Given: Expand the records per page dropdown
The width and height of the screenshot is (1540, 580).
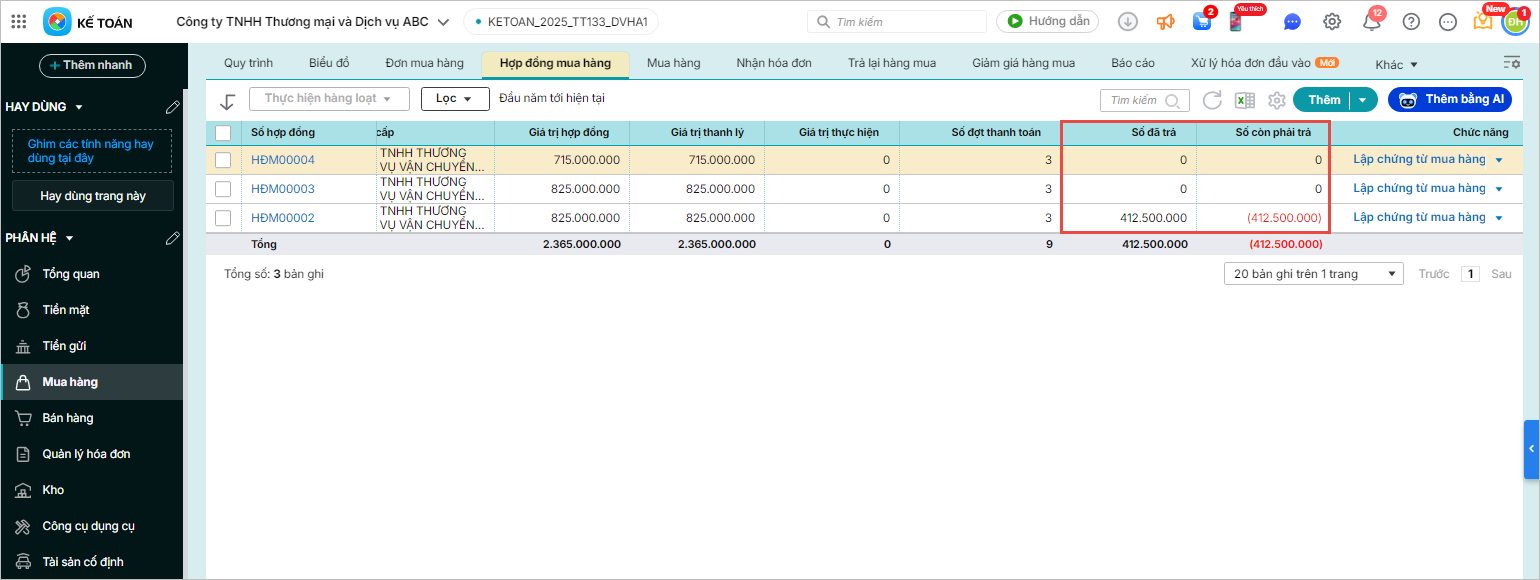Looking at the screenshot, I should 1313,274.
